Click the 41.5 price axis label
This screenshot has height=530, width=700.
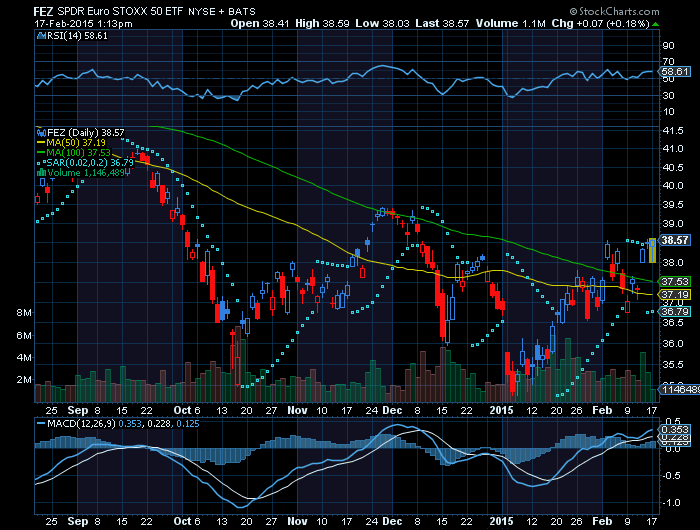(672, 131)
